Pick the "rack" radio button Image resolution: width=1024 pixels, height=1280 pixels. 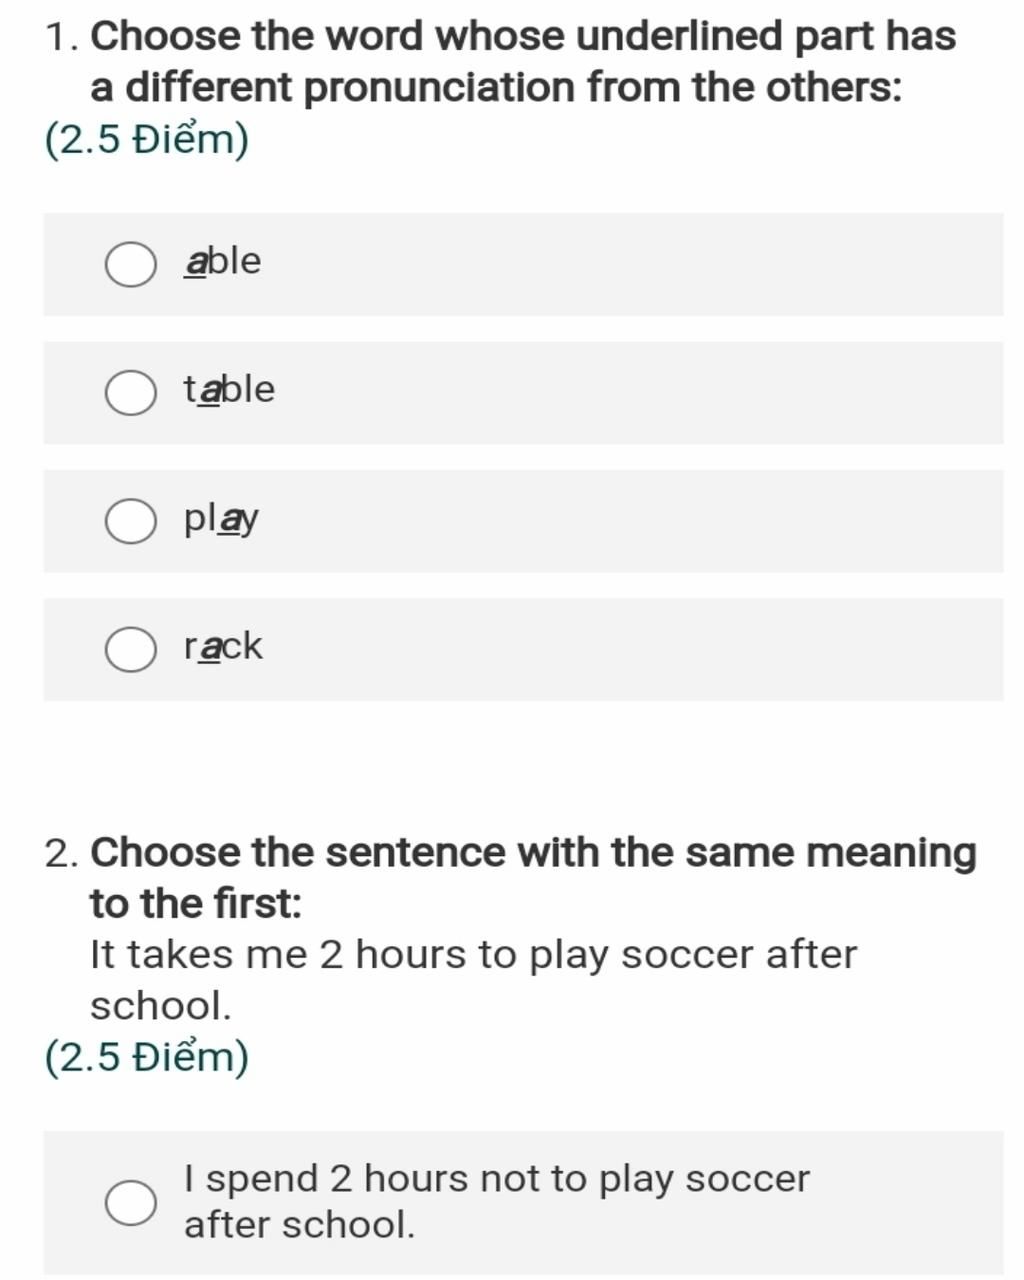(130, 649)
